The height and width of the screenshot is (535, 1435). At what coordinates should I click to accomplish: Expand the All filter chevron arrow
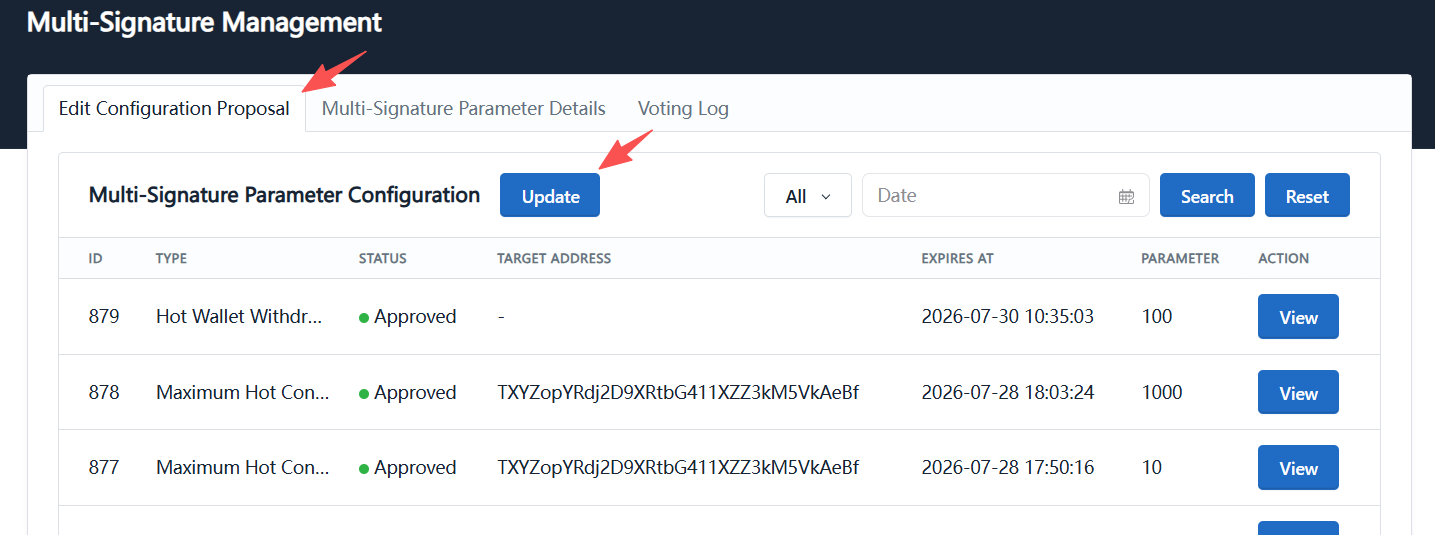(826, 196)
